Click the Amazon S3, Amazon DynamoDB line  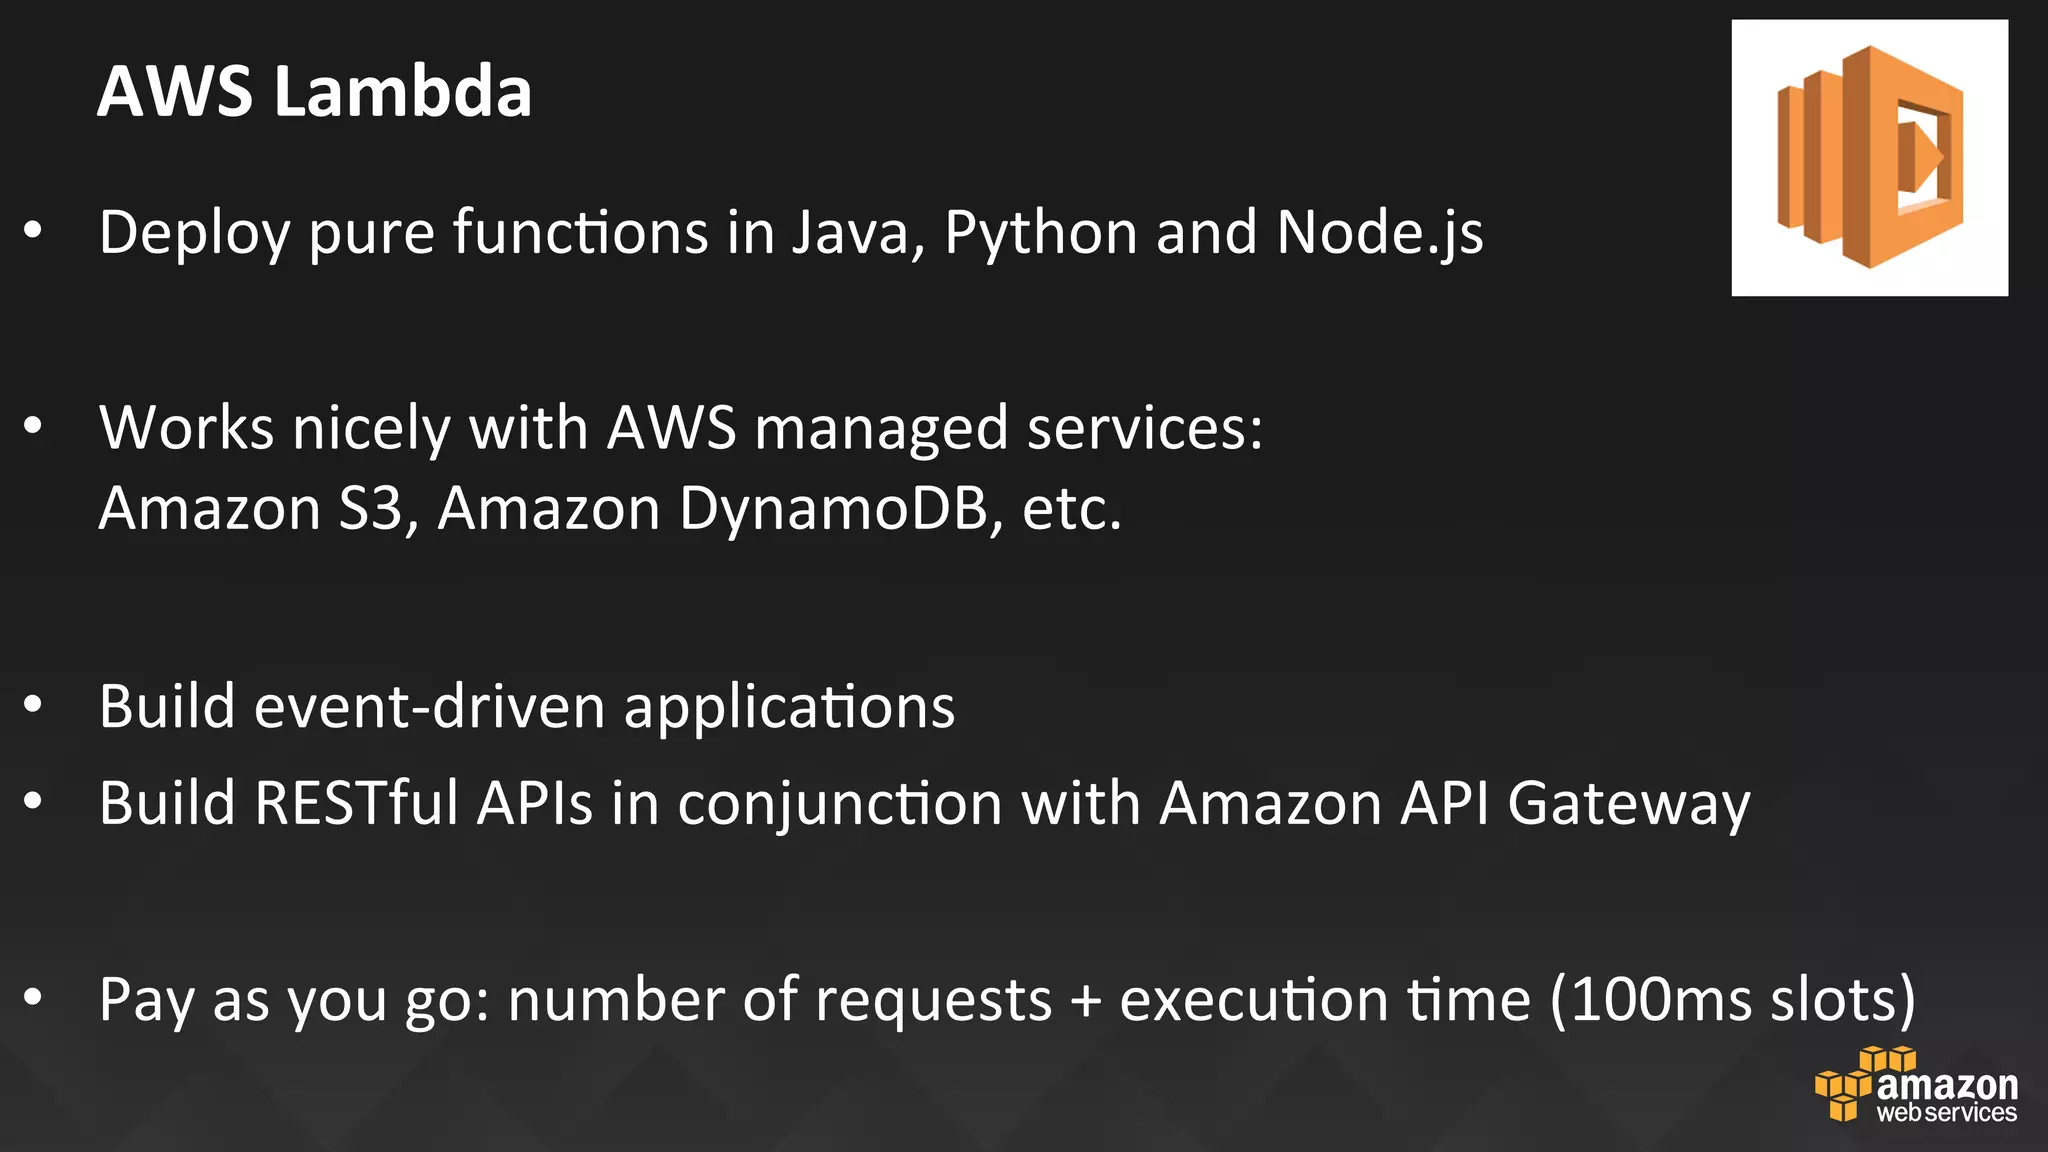(610, 509)
